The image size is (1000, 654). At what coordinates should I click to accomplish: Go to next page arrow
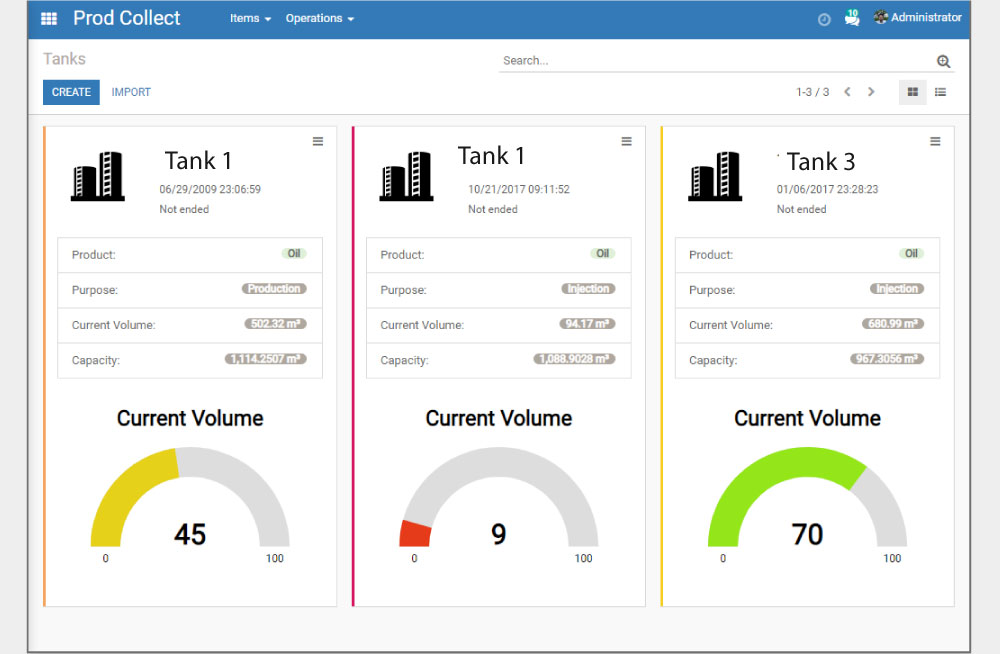[x=871, y=92]
